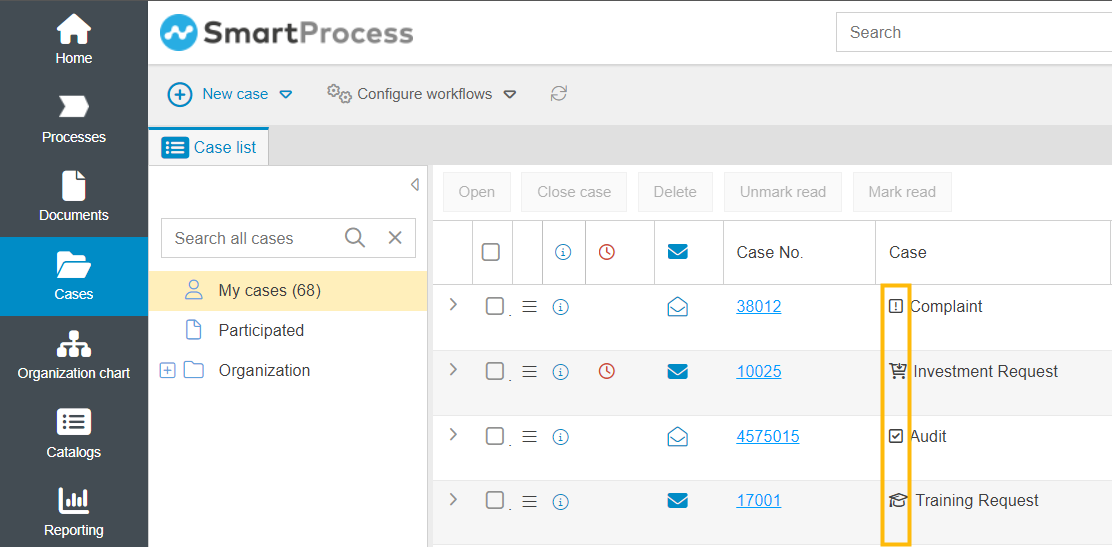The height and width of the screenshot is (547, 1112).
Task: Switch to the Case list tab
Action: (209, 147)
